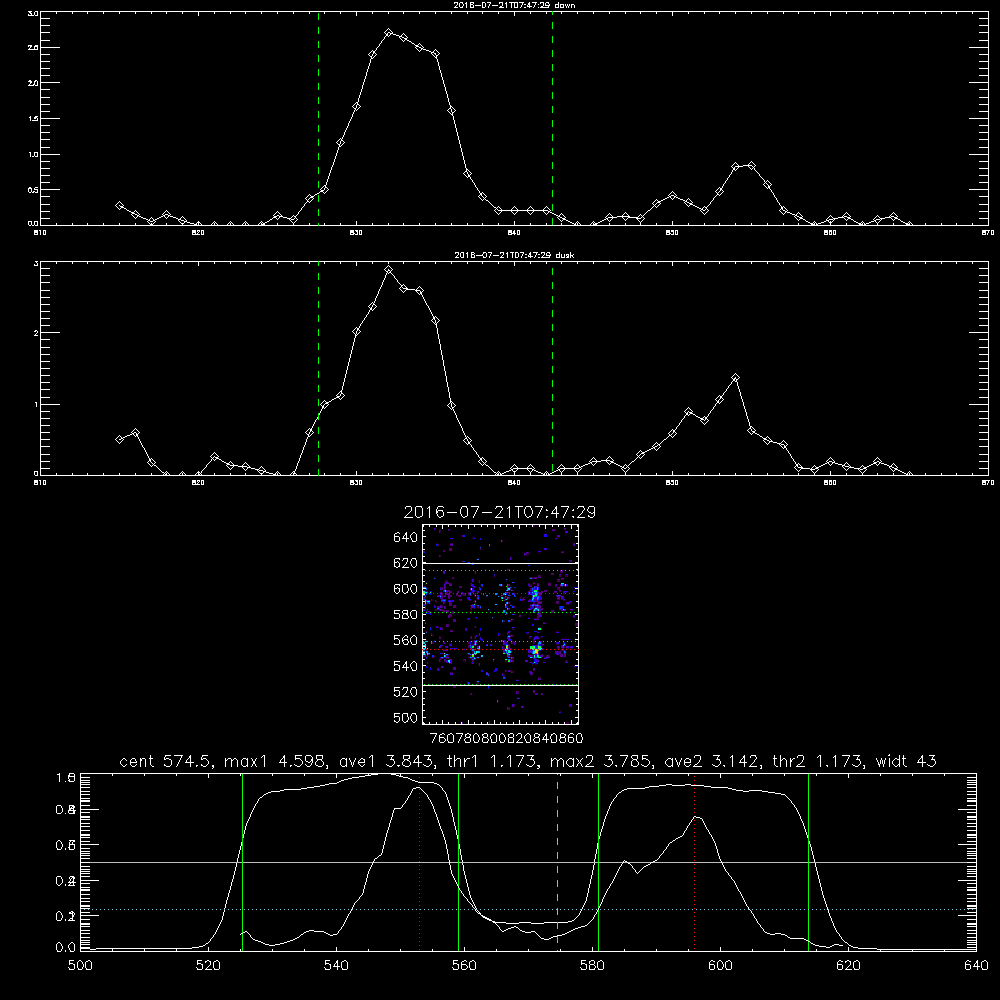The width and height of the screenshot is (1000, 1000).
Task: Click x-axis label 640 of the bottom plot
Action: tap(976, 966)
